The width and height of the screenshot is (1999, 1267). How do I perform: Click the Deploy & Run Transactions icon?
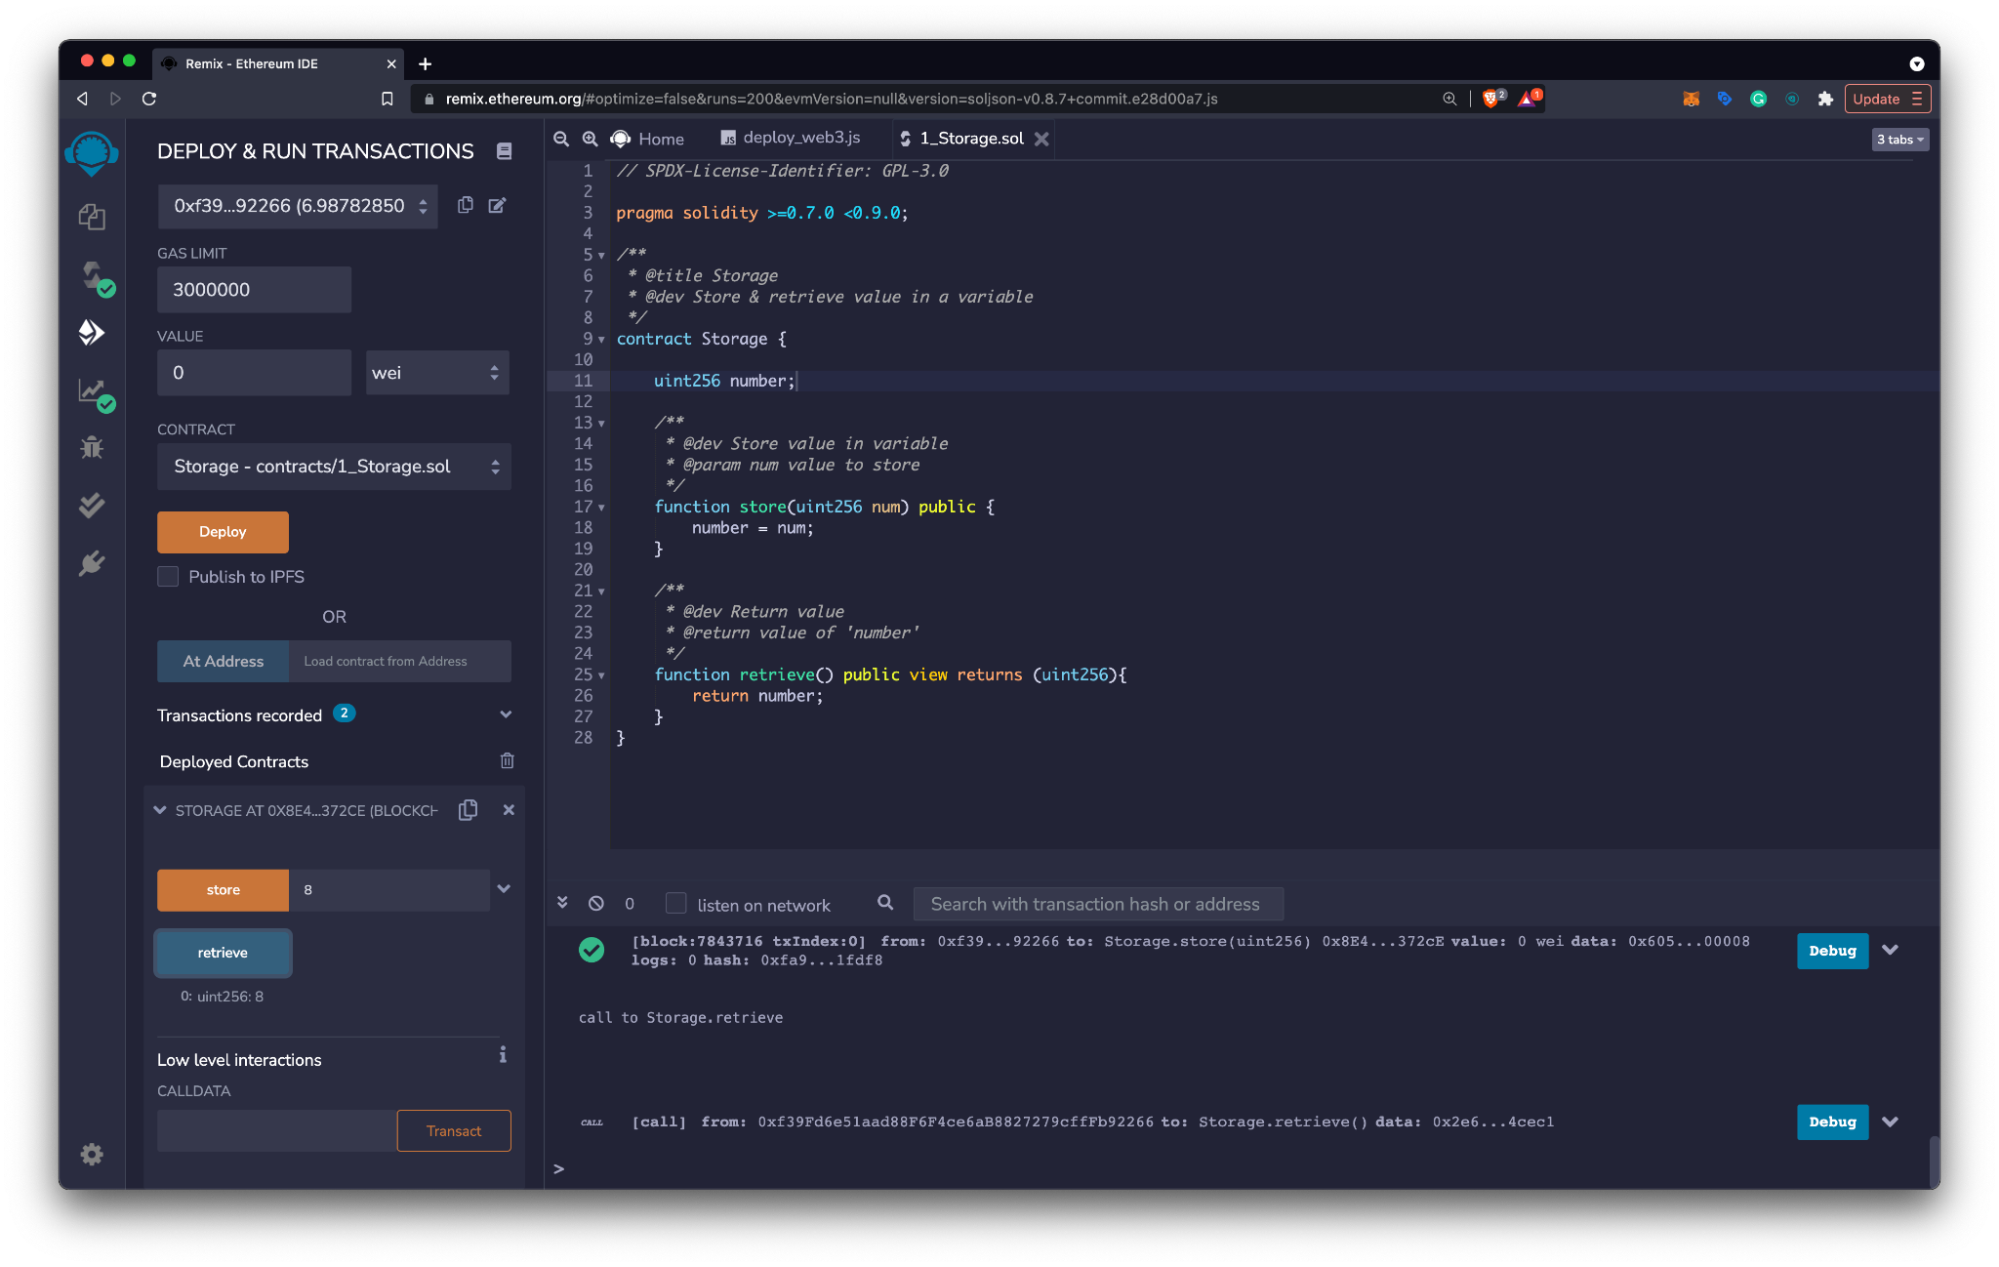click(x=92, y=332)
